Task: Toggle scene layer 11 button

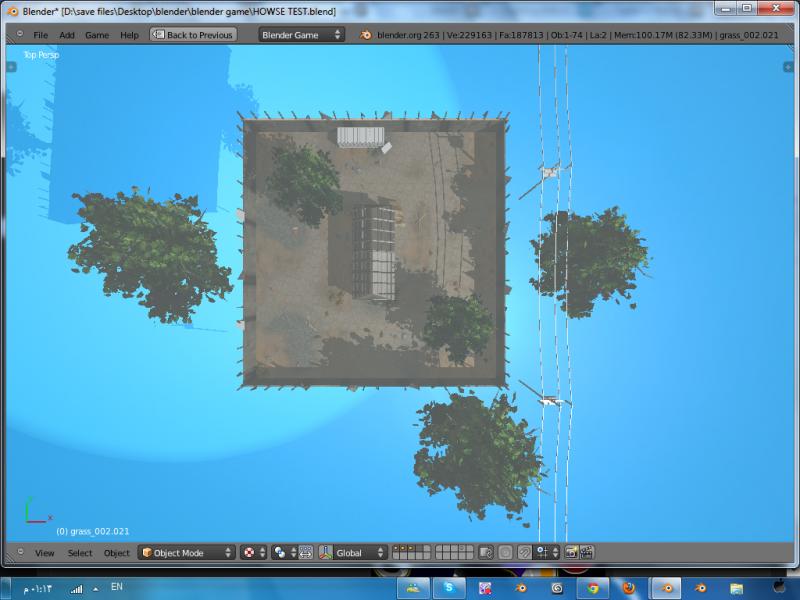Action: click(x=396, y=556)
